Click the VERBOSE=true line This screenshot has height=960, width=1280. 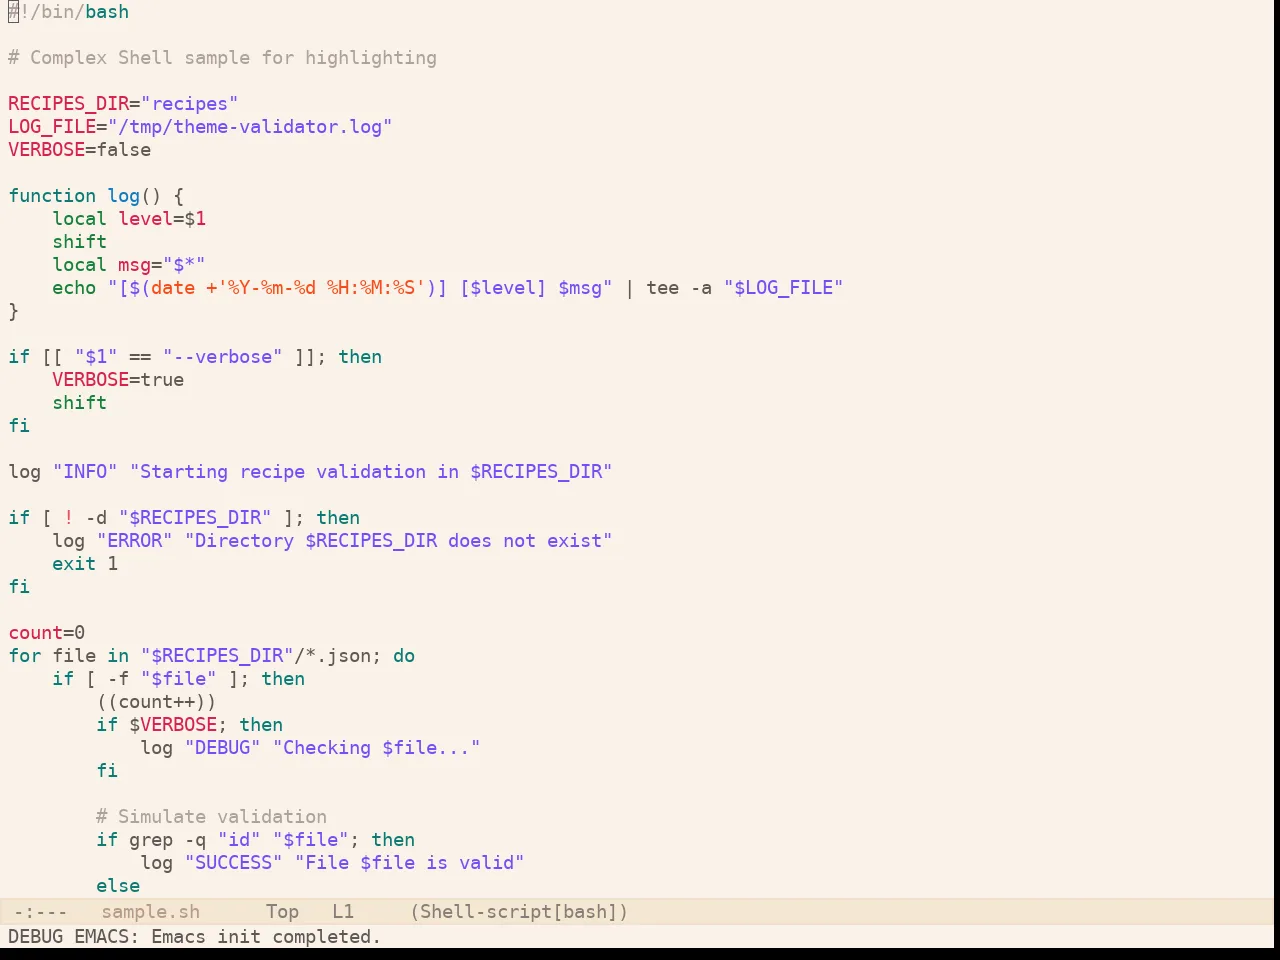point(118,380)
